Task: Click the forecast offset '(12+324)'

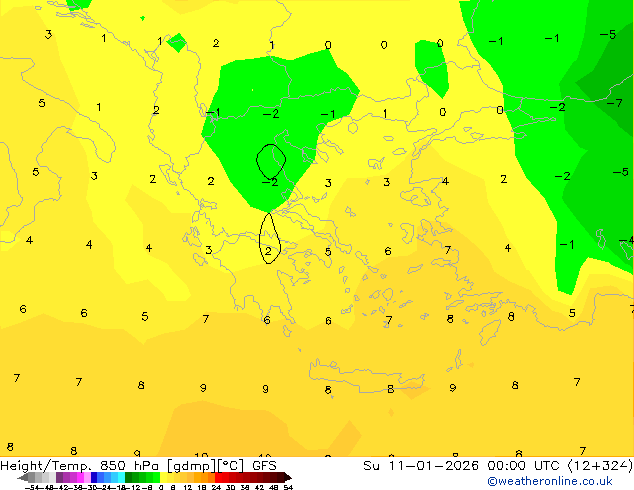Action: pos(601,466)
